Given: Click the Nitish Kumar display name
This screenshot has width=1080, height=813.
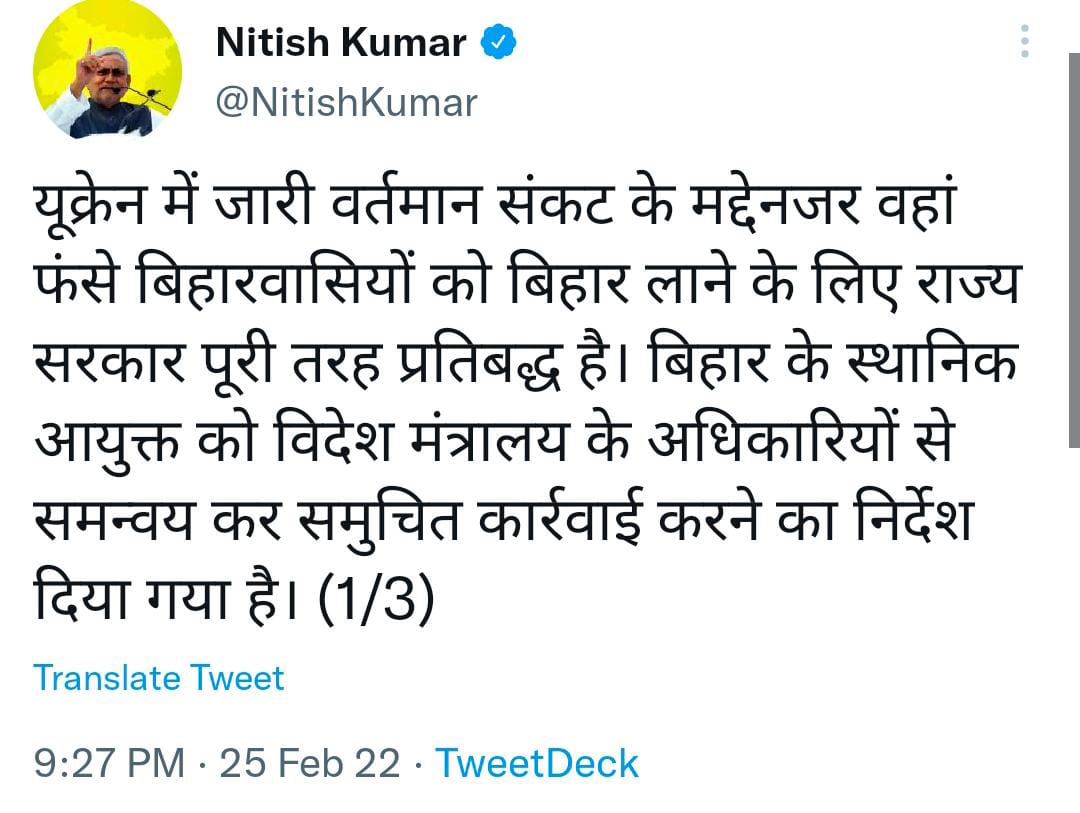Looking at the screenshot, I should tap(341, 43).
